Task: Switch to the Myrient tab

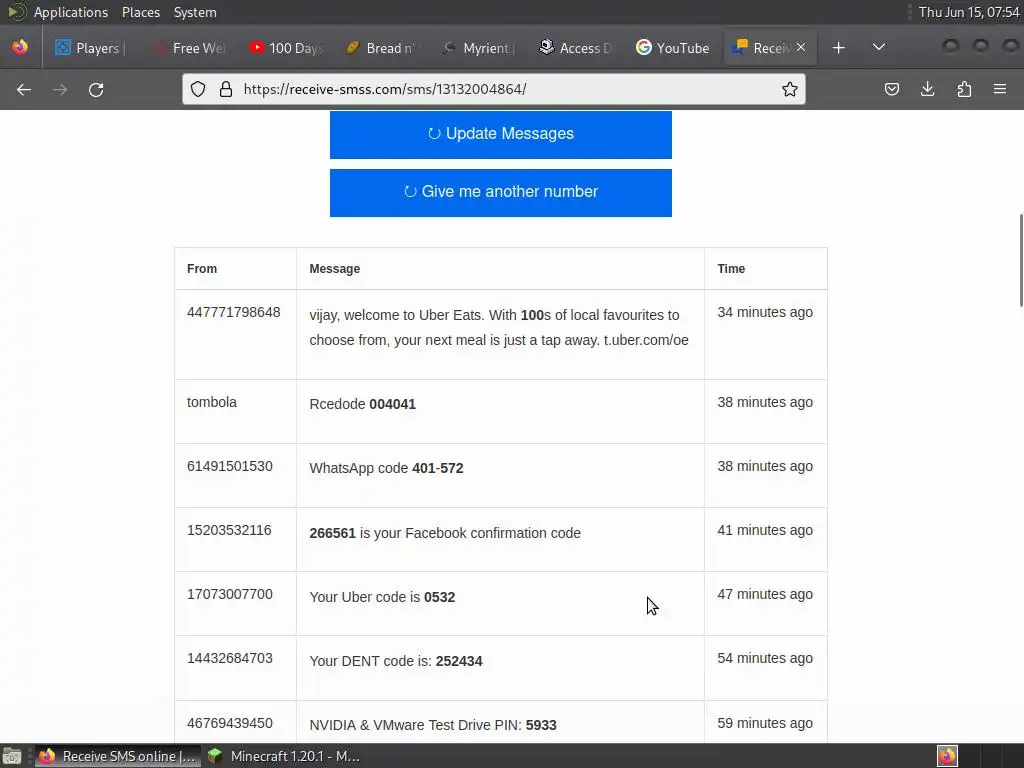Action: tap(478, 48)
